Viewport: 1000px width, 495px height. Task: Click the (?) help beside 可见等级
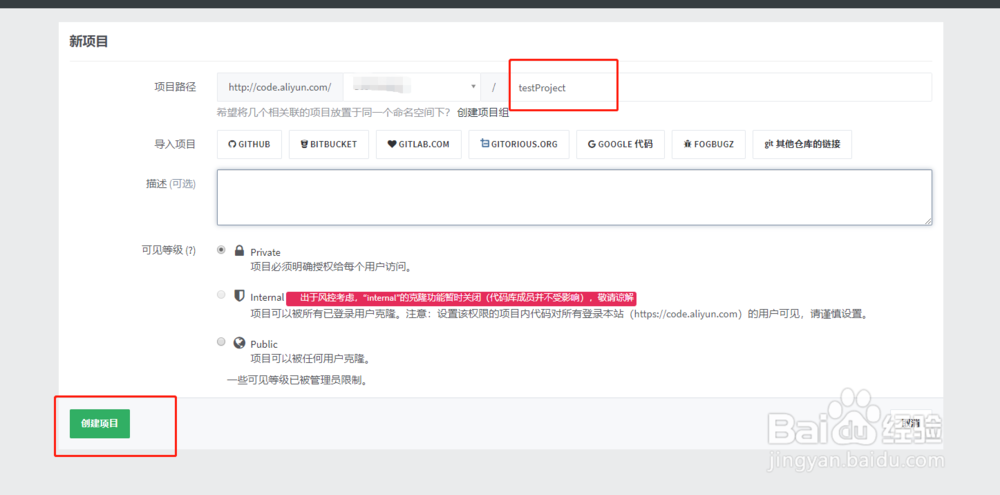tap(190, 251)
